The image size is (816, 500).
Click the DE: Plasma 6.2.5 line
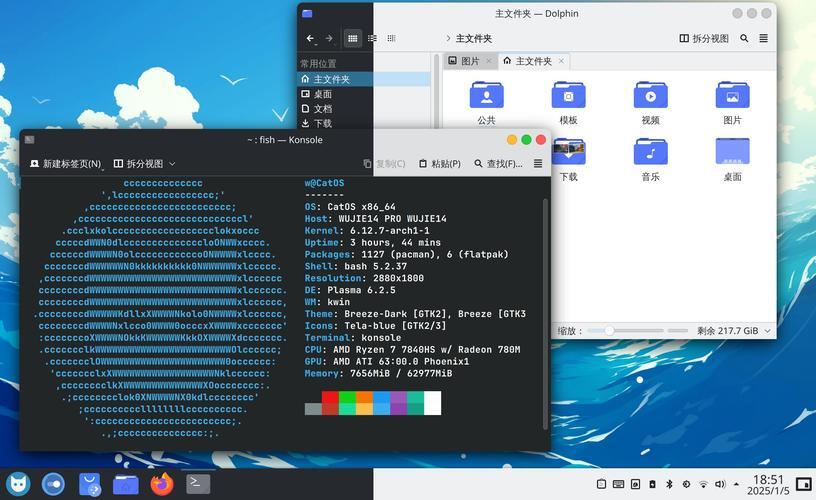[350, 290]
